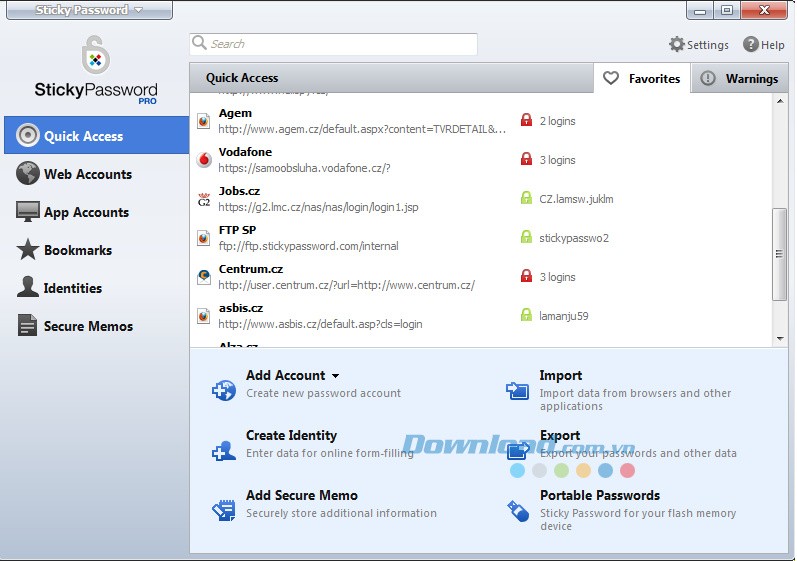Click the Identities person icon

click(27, 287)
